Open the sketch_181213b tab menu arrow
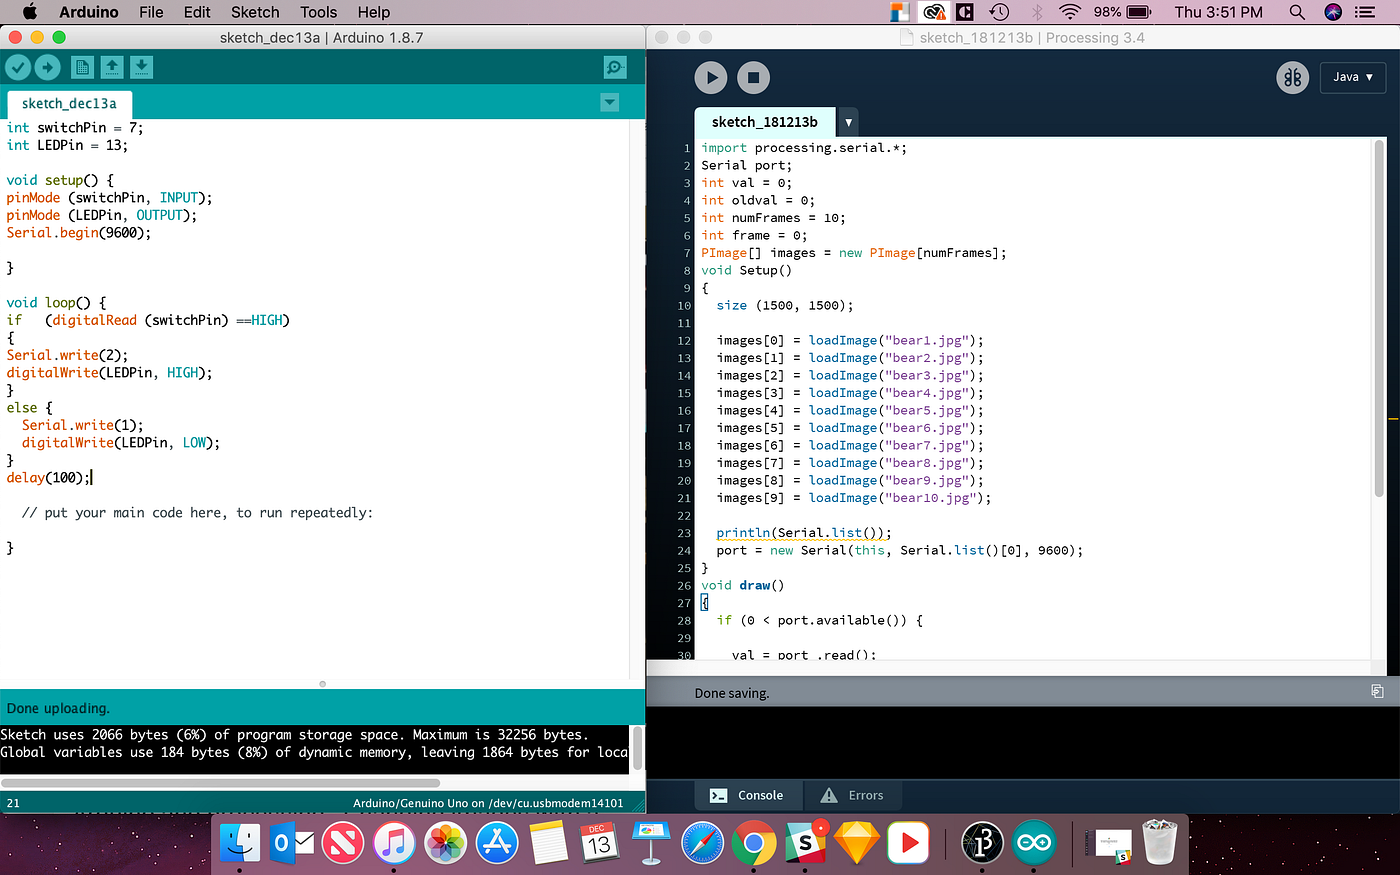1400x875 pixels. tap(848, 121)
